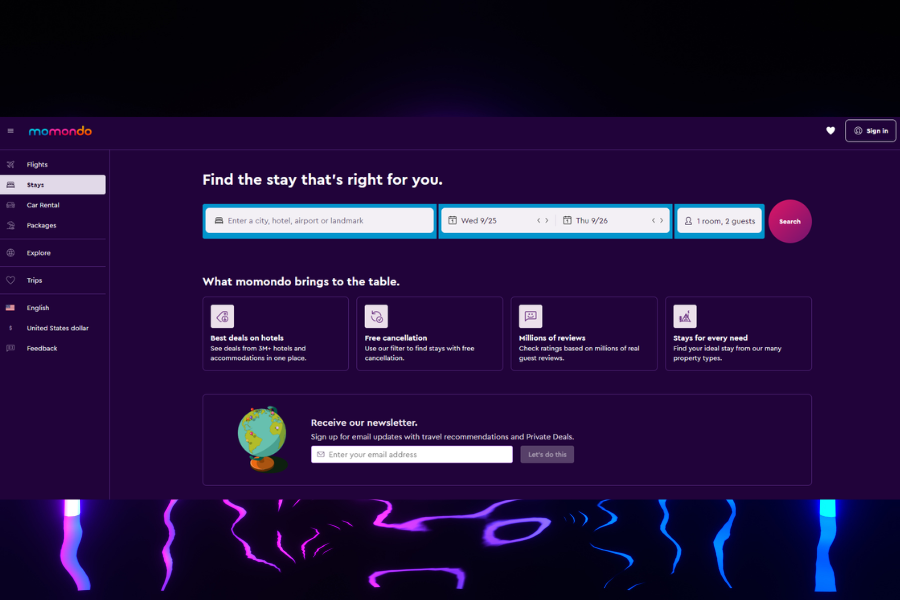Advance check-in date Wed 9/25 forward
The width and height of the screenshot is (900, 600).
tap(547, 221)
